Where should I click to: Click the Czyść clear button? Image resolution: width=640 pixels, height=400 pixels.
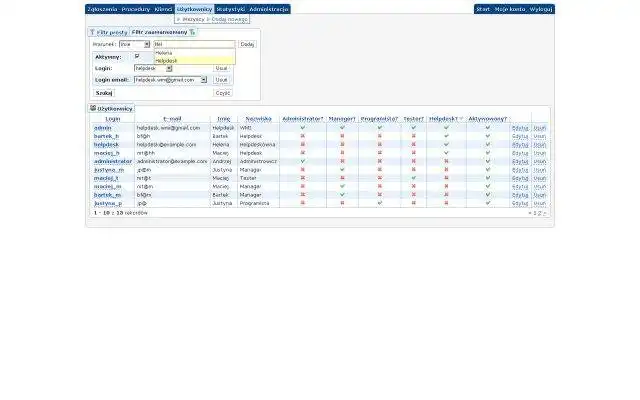tap(223, 93)
